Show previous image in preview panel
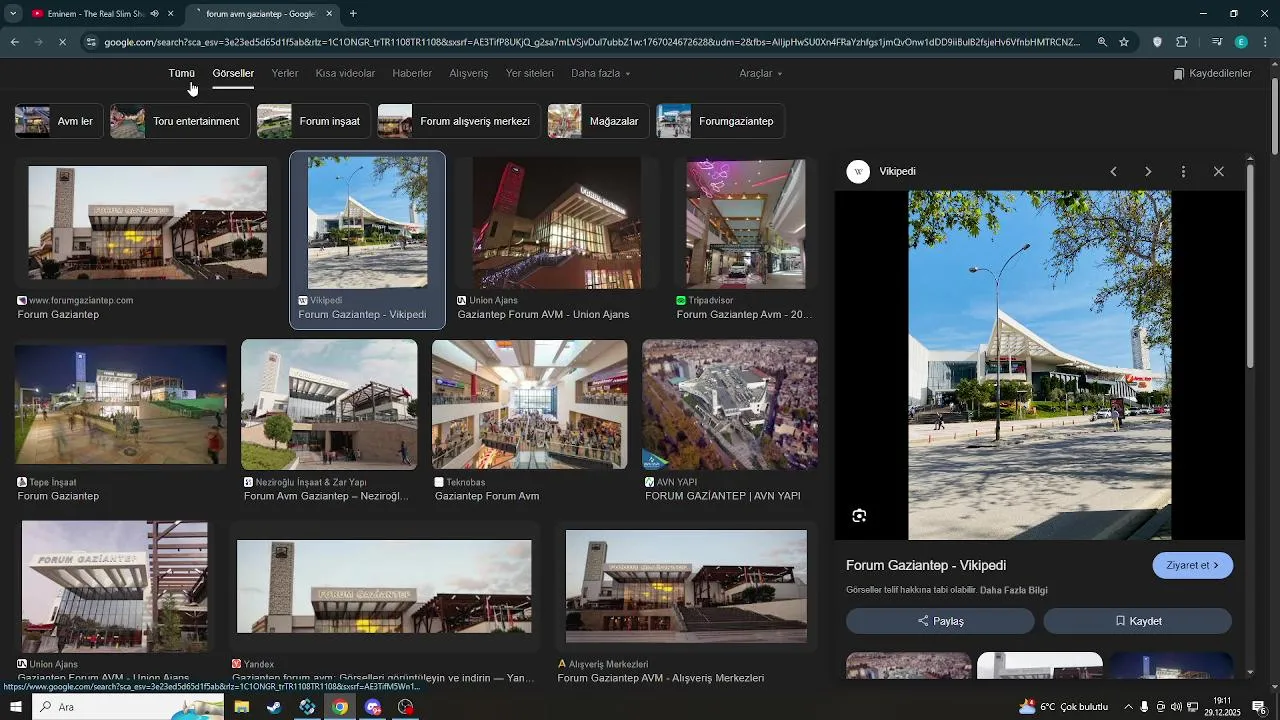This screenshot has width=1280, height=720. (x=1113, y=172)
